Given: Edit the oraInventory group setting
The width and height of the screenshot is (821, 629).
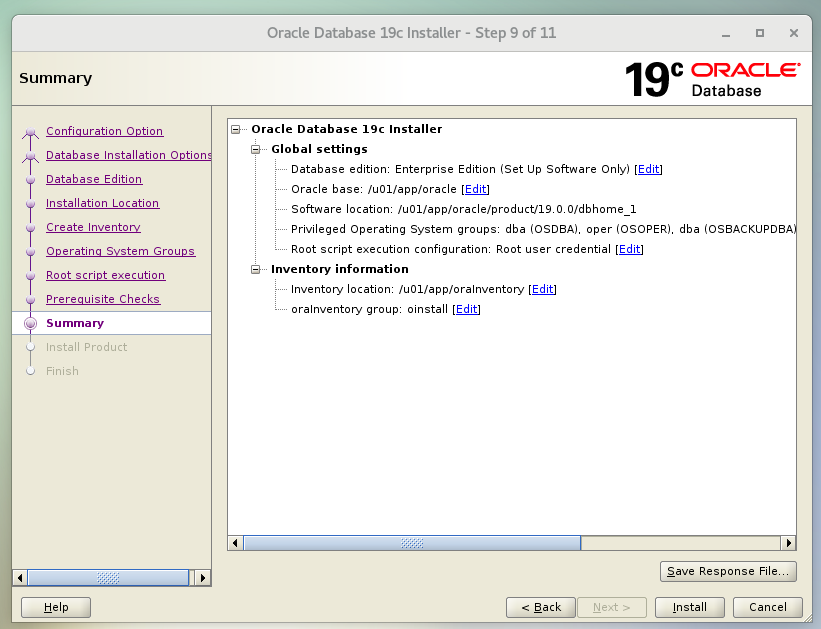Looking at the screenshot, I should [467, 309].
